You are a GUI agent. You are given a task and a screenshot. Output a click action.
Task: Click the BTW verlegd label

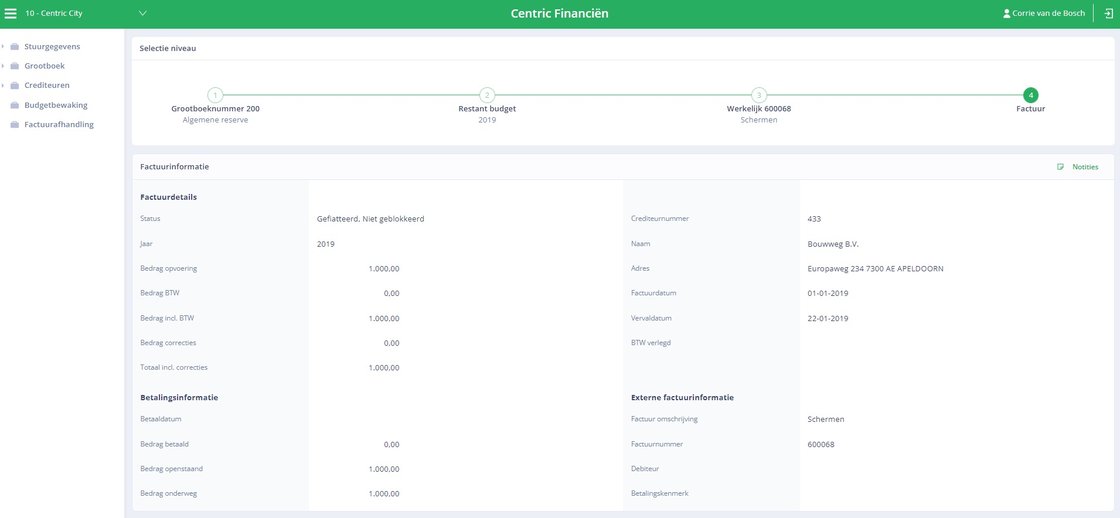(x=651, y=343)
